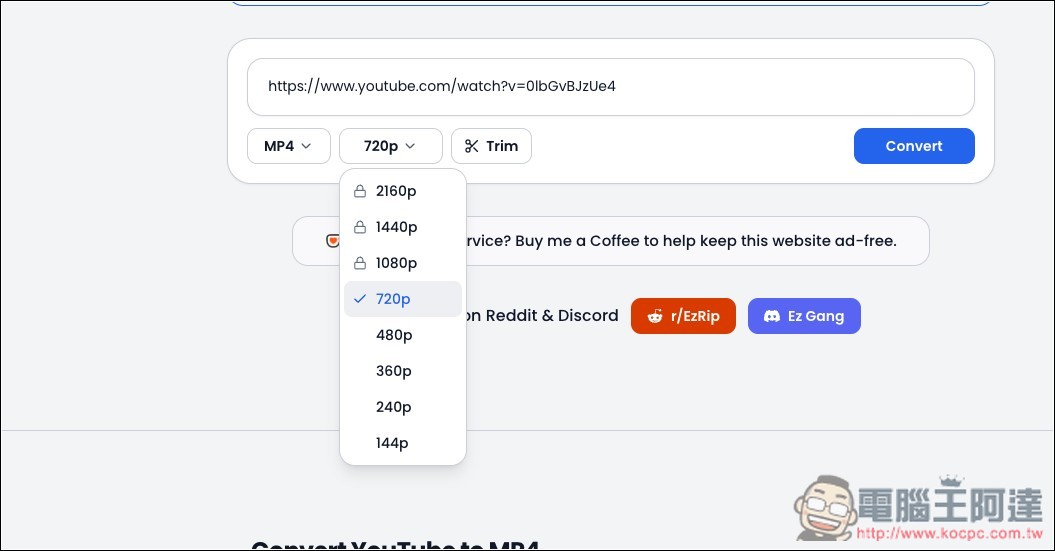Open the r/EzRip Reddit link

coord(683,316)
